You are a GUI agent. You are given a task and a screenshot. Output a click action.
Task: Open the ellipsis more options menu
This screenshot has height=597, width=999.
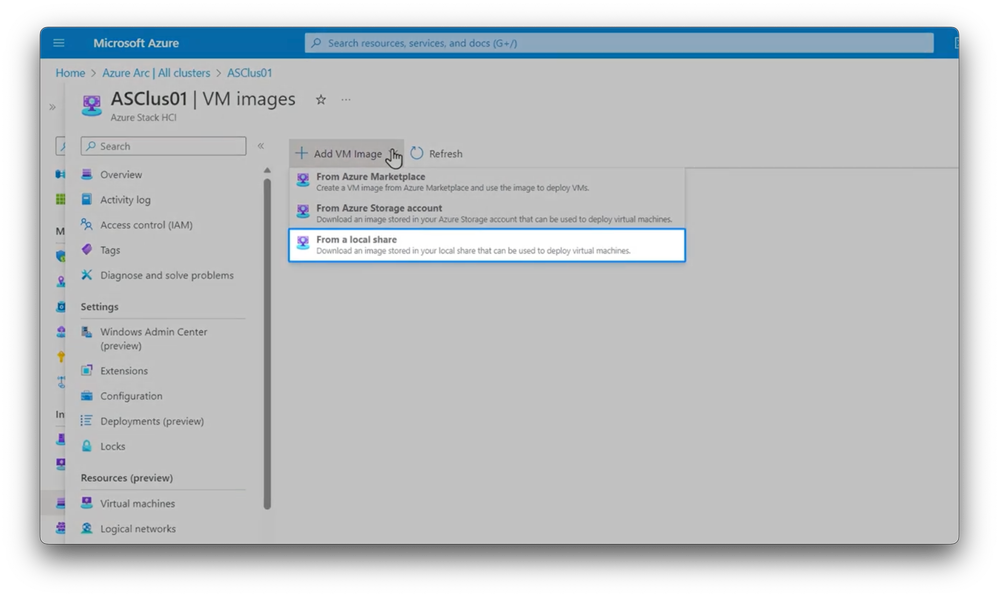[x=346, y=99]
